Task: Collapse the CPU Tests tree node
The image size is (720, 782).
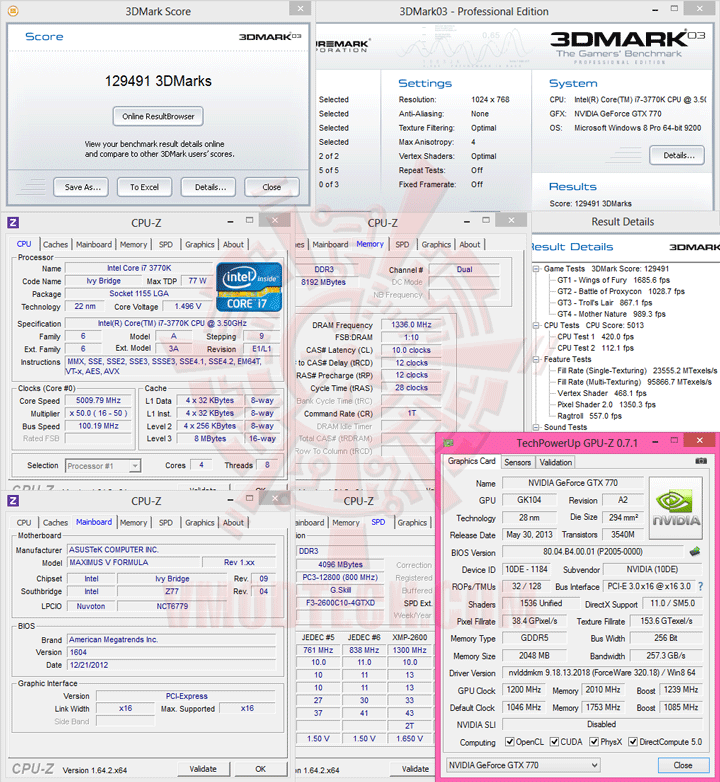Action: (x=537, y=325)
